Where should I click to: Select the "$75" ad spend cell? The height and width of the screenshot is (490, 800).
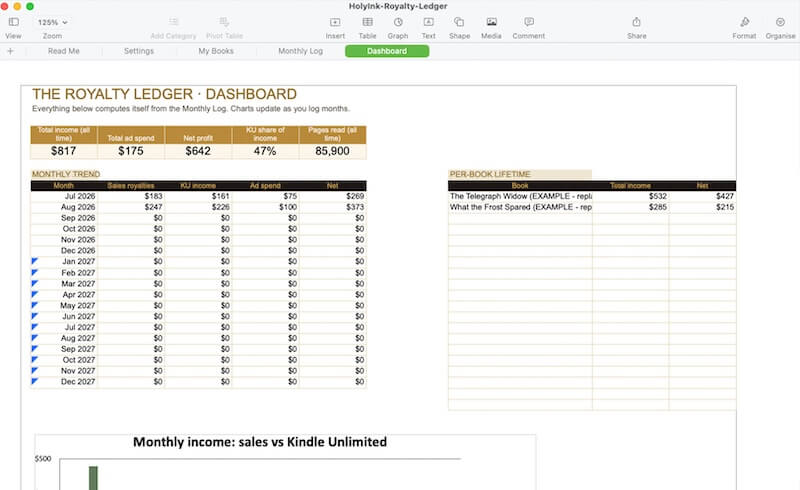pos(265,196)
